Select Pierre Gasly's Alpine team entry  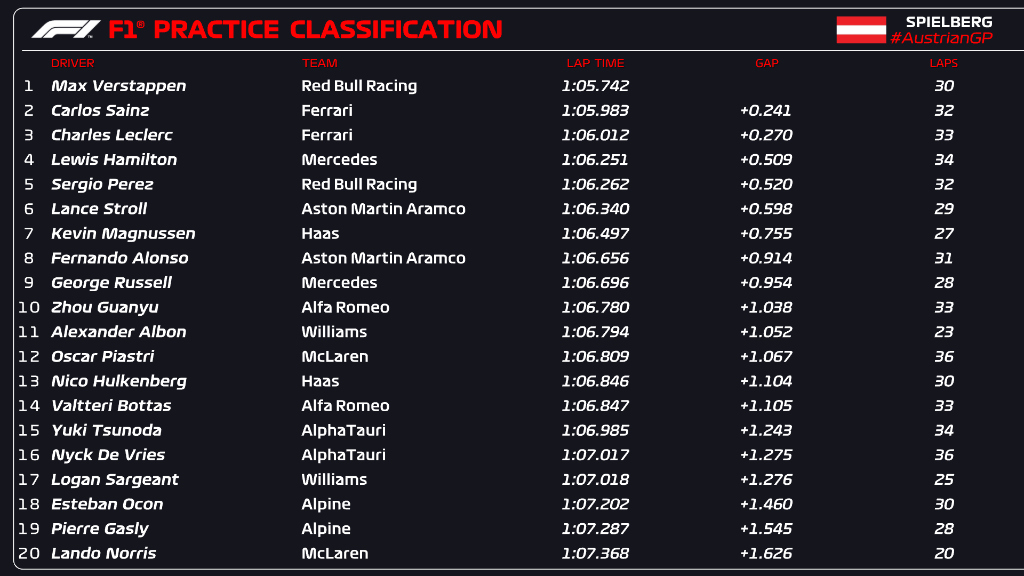click(x=326, y=529)
